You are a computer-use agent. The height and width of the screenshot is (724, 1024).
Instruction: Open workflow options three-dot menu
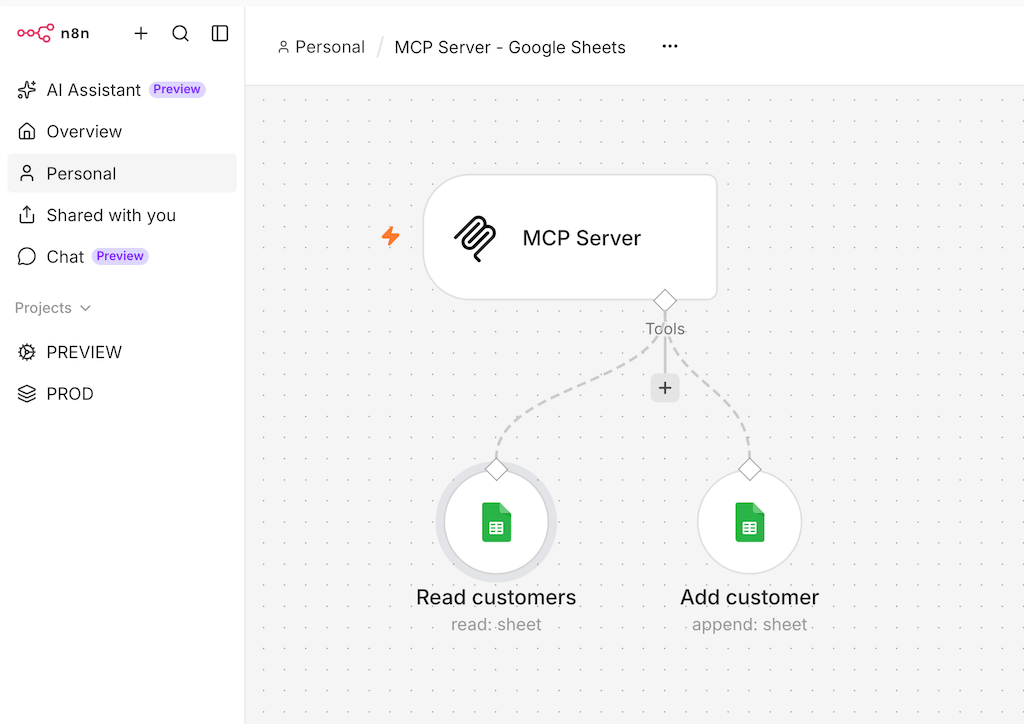pos(669,46)
